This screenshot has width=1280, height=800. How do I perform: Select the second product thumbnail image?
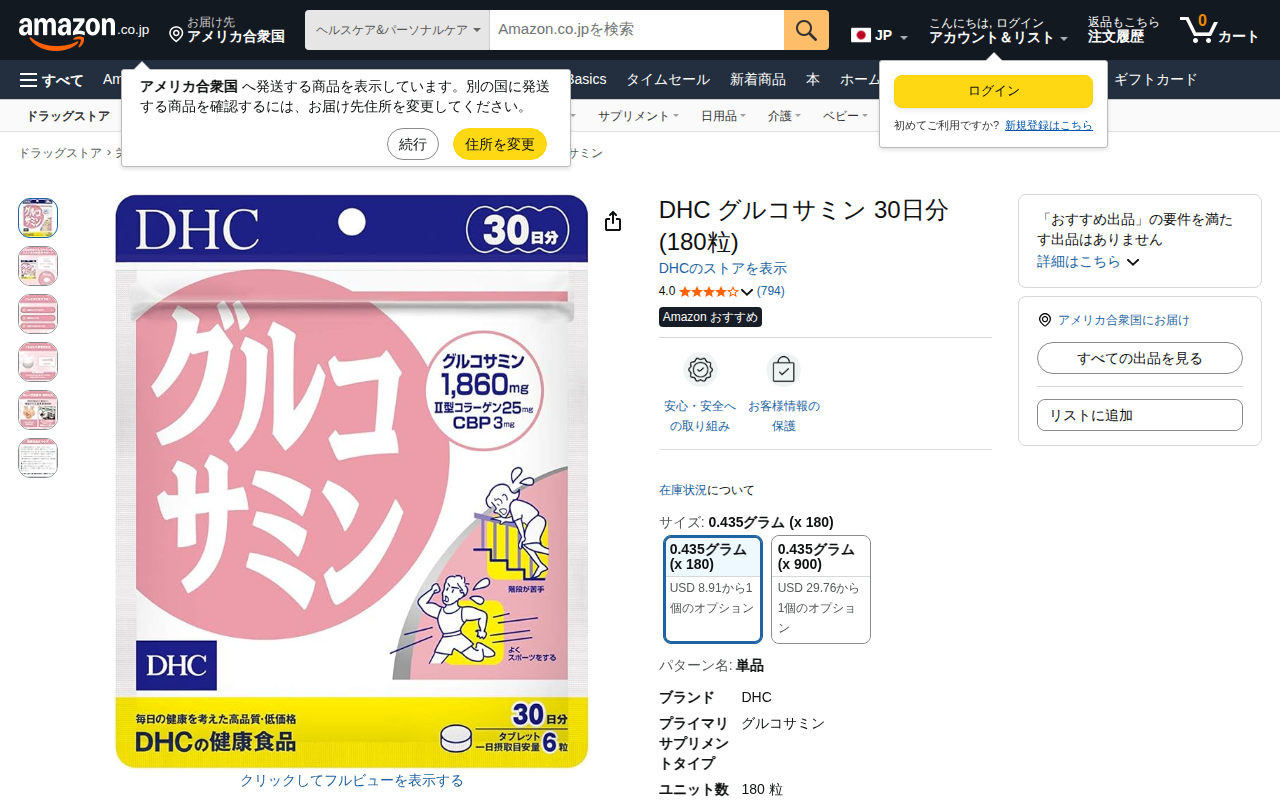[x=38, y=266]
